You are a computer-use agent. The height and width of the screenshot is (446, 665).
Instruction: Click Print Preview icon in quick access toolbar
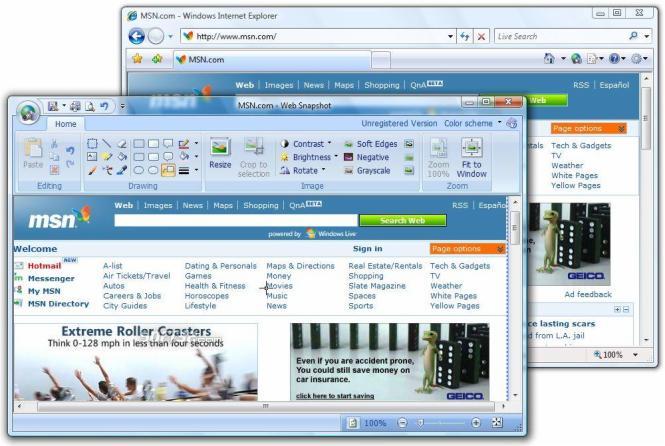coord(89,106)
